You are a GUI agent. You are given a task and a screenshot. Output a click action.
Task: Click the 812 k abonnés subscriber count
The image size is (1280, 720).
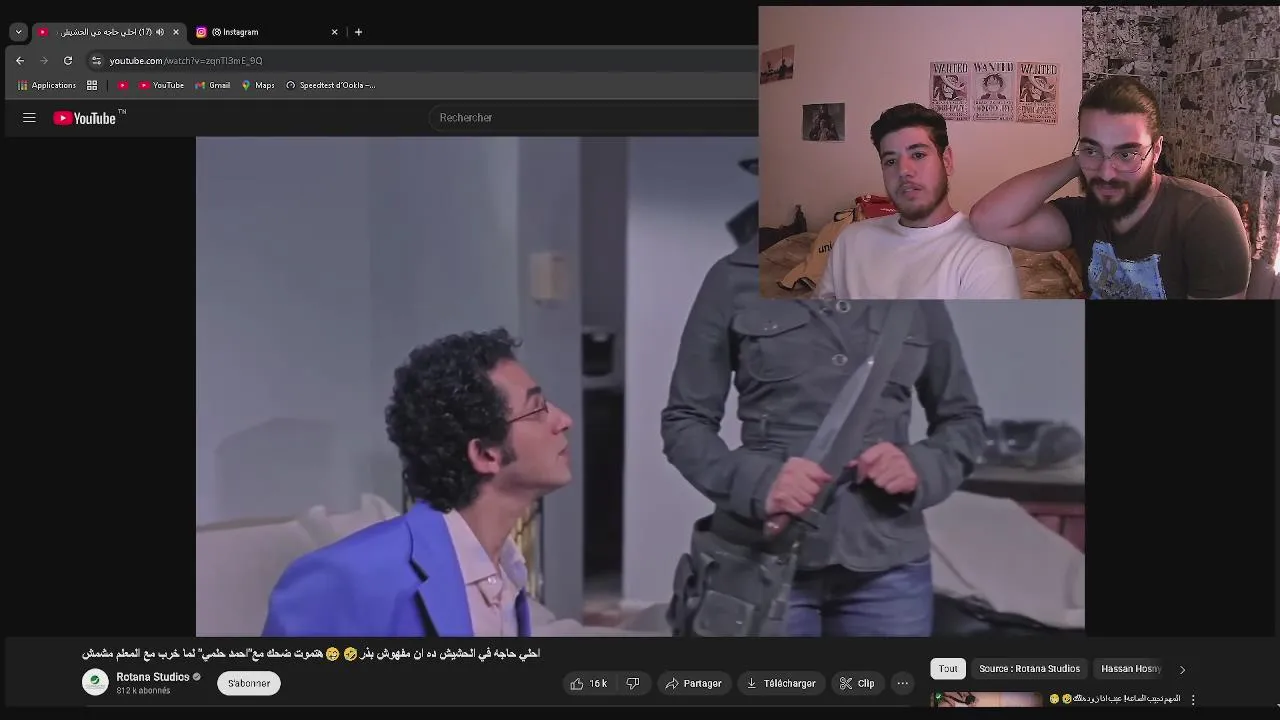pyautogui.click(x=143, y=691)
